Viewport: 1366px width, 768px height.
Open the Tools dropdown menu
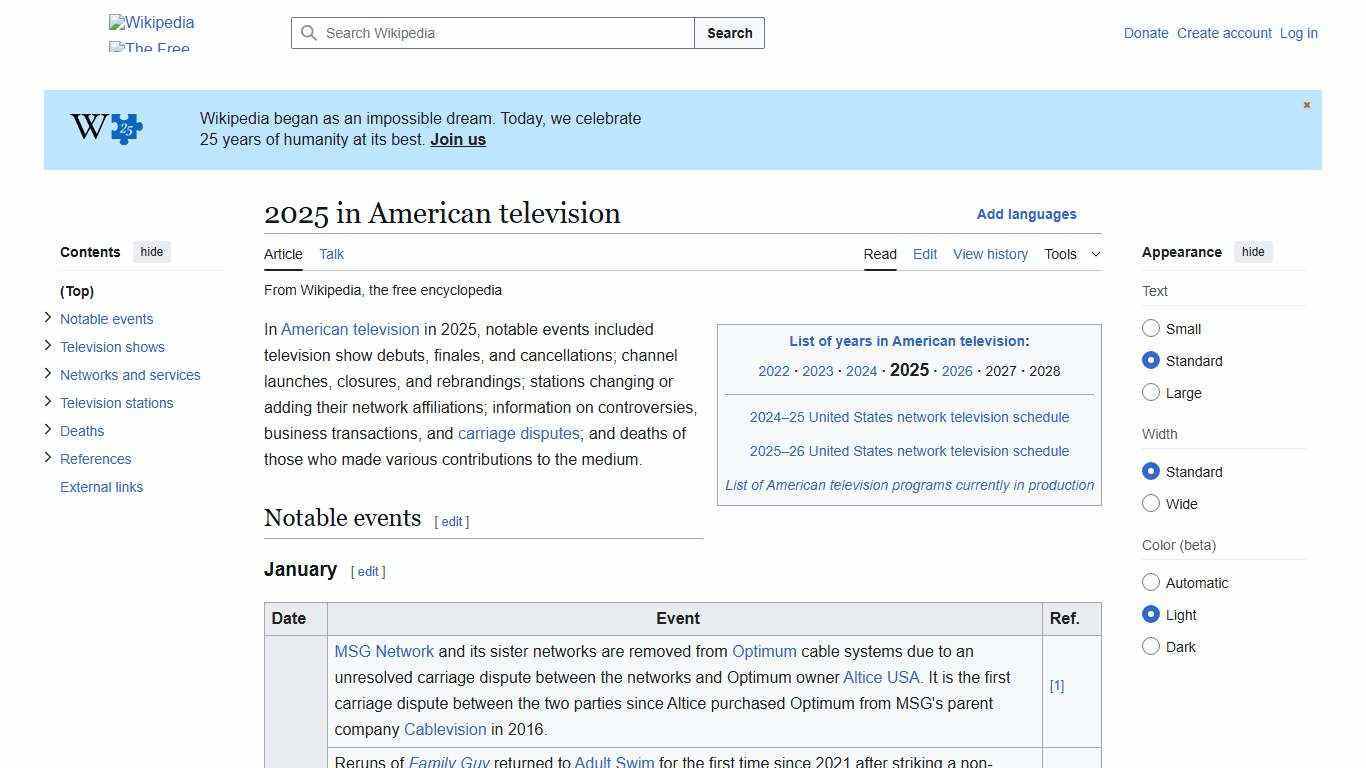pyautogui.click(x=1073, y=254)
